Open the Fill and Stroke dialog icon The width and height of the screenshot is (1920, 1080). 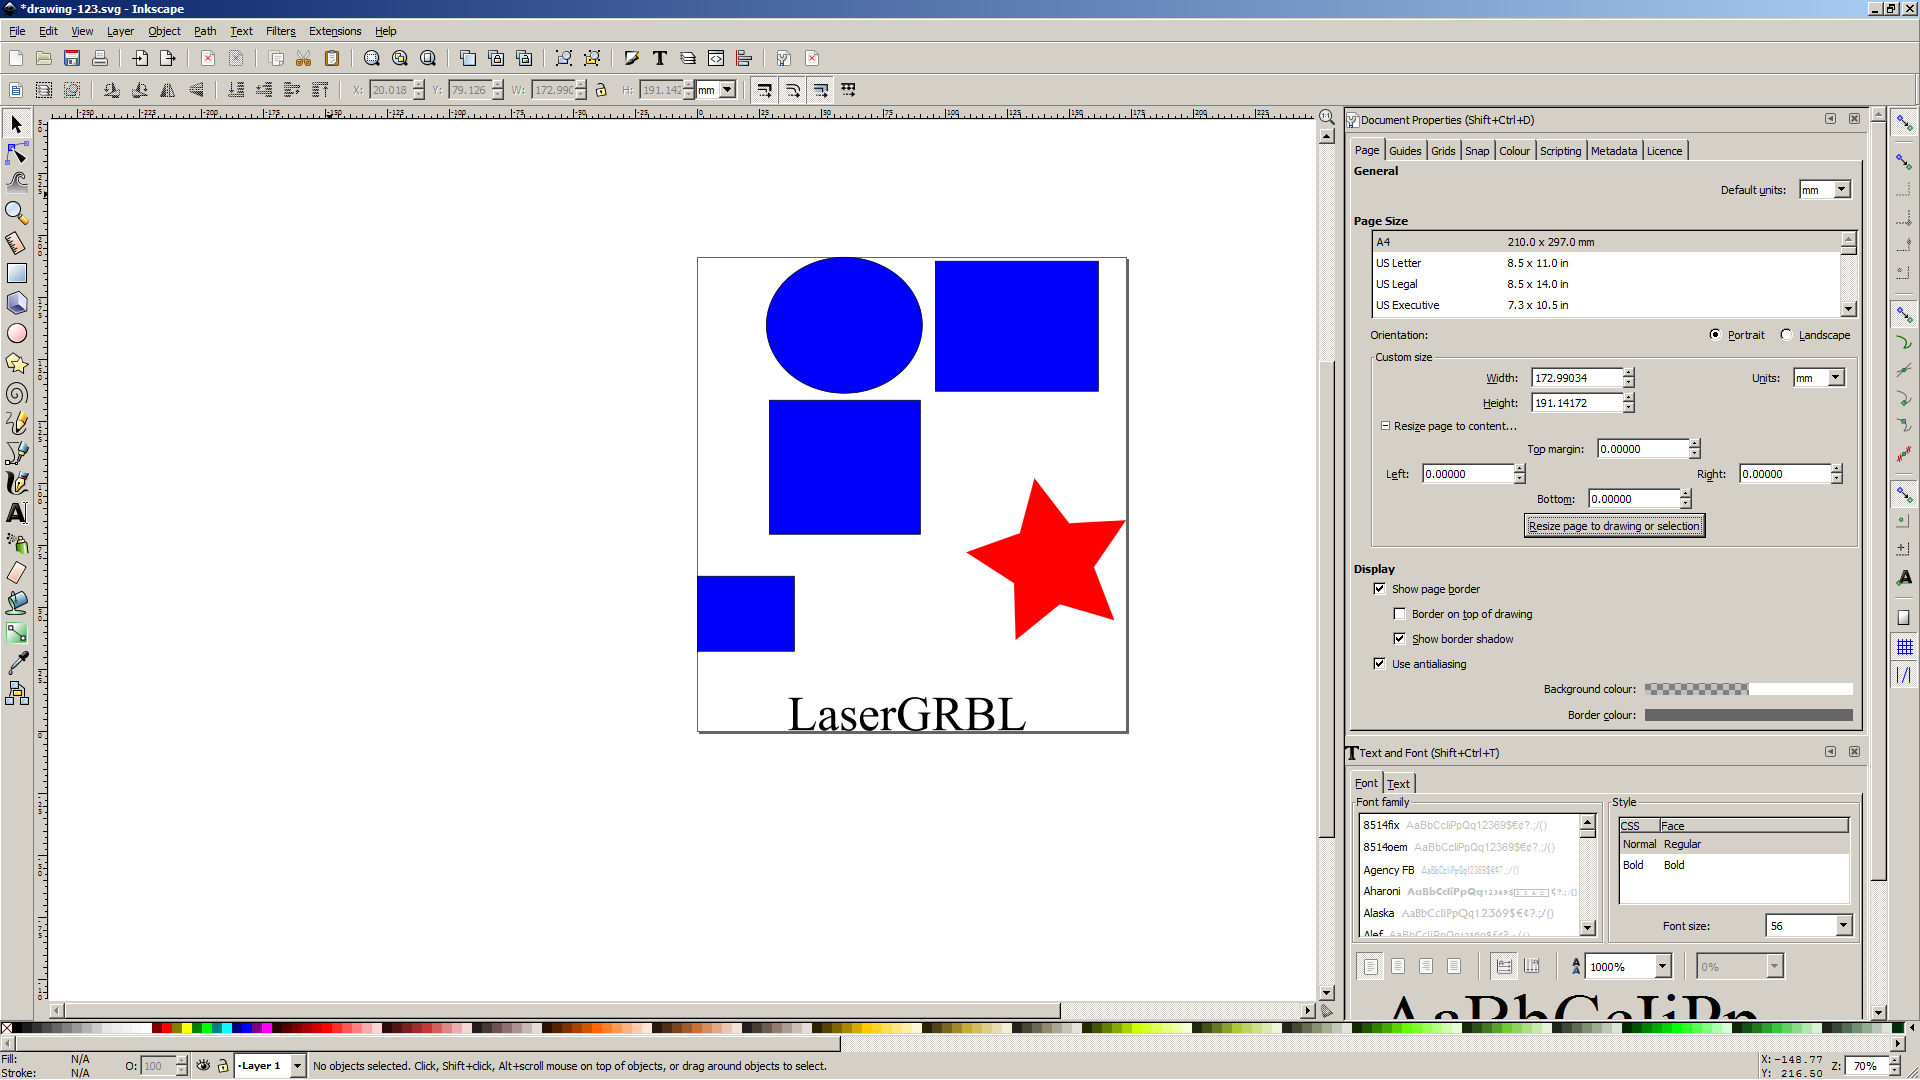[x=631, y=58]
